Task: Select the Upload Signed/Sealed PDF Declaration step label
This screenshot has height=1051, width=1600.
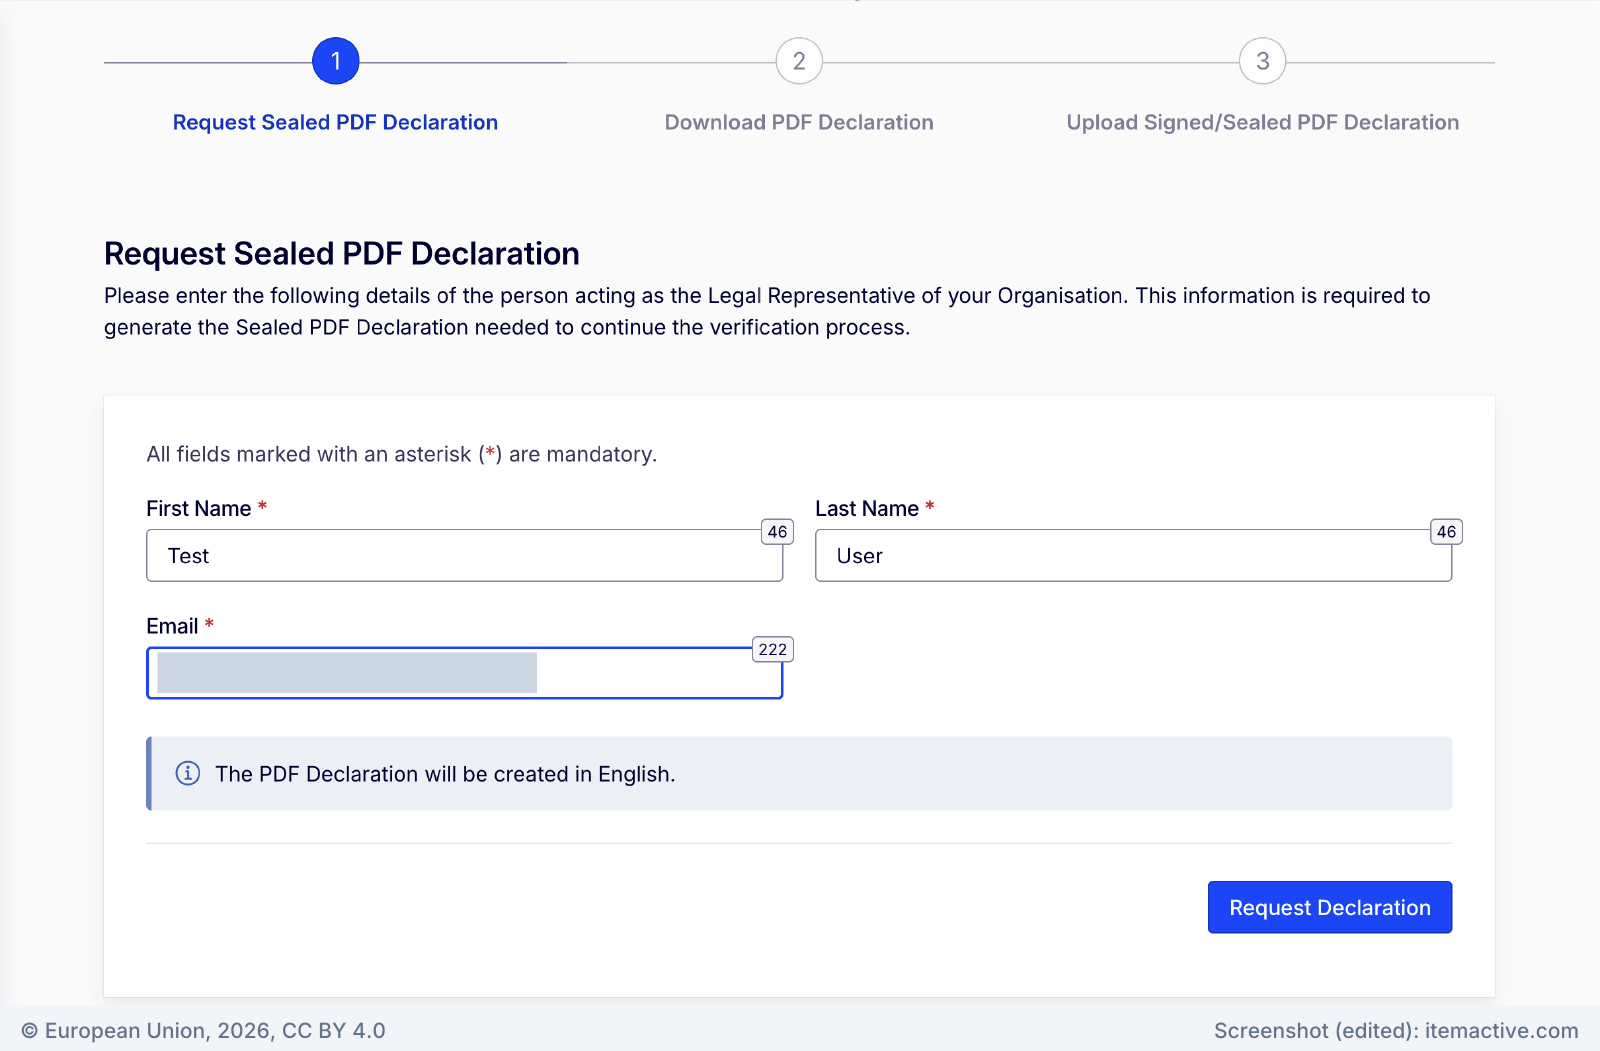Action: point(1263,122)
